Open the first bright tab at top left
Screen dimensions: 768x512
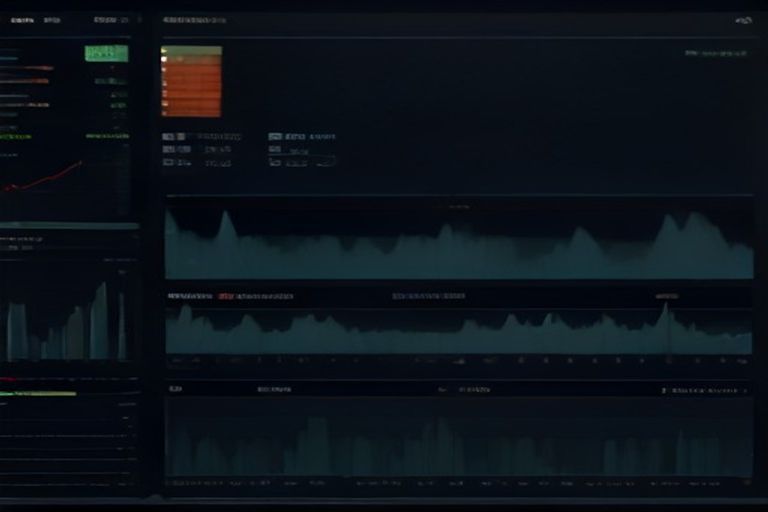(23, 21)
